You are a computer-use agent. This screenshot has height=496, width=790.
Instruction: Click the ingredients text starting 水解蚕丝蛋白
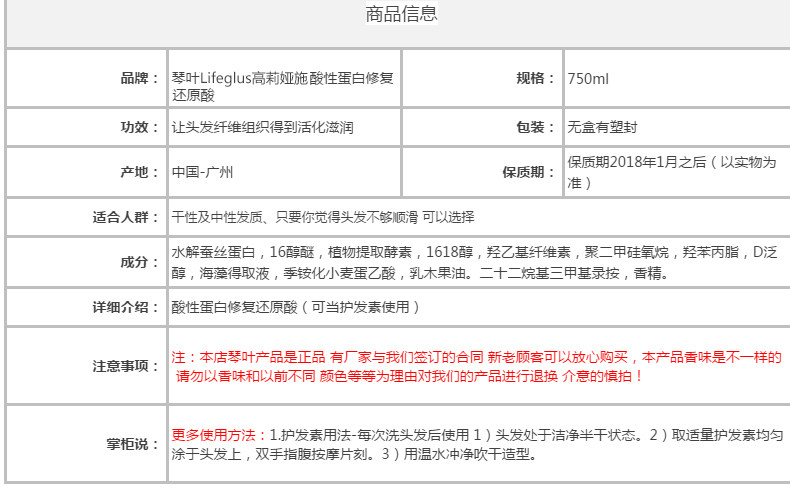[474, 262]
